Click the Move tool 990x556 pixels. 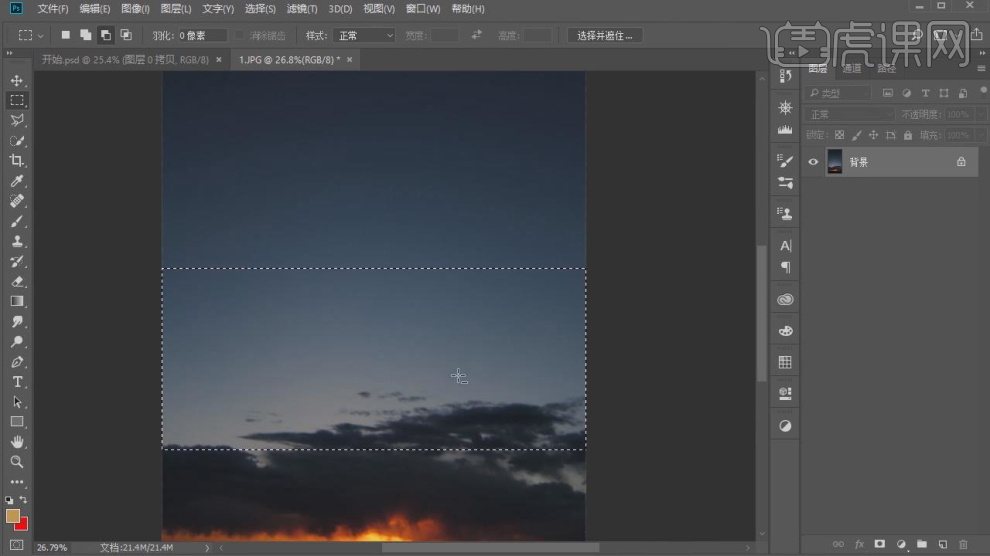[x=17, y=80]
